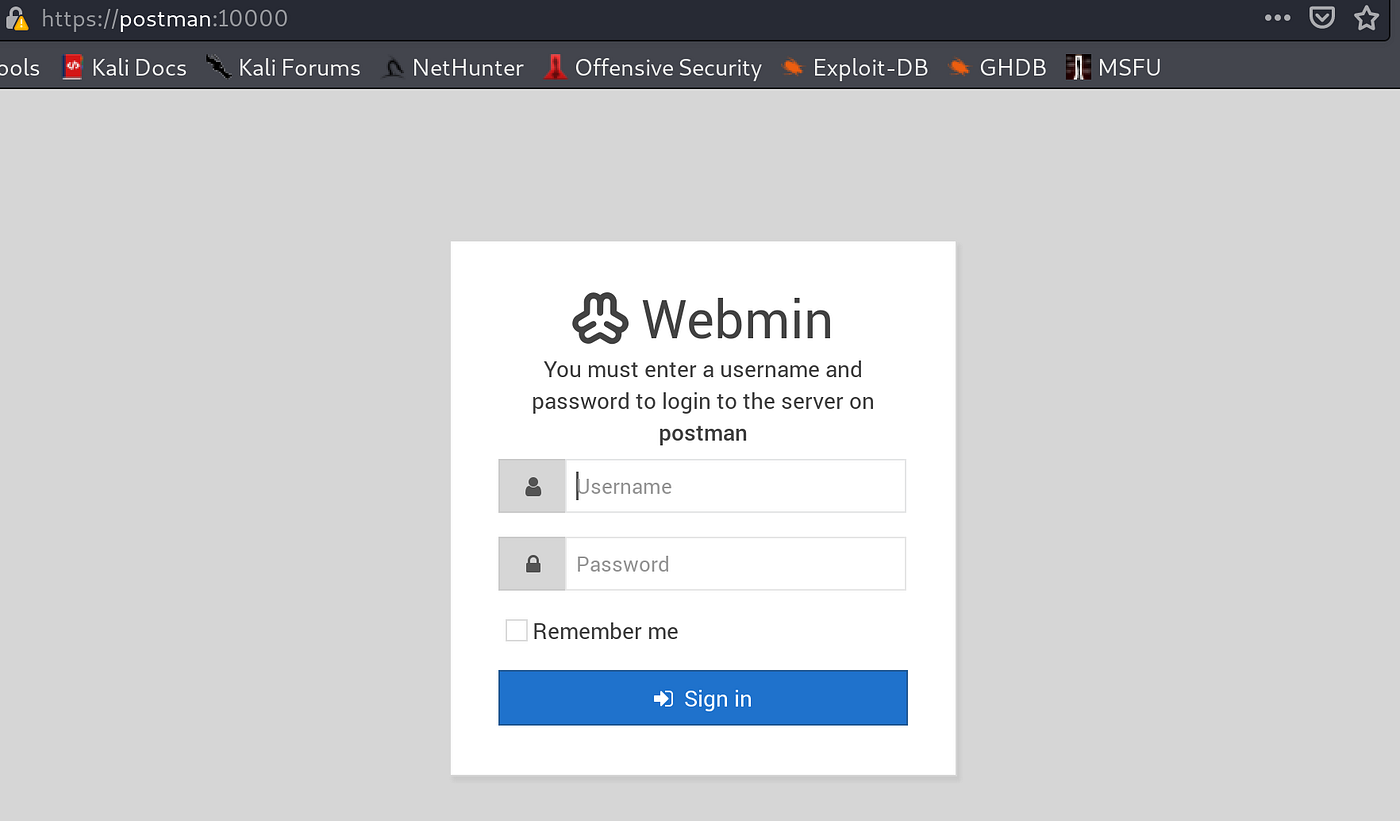The width and height of the screenshot is (1400, 821).
Task: Click the bold 'postman' server name
Action: [x=703, y=434]
